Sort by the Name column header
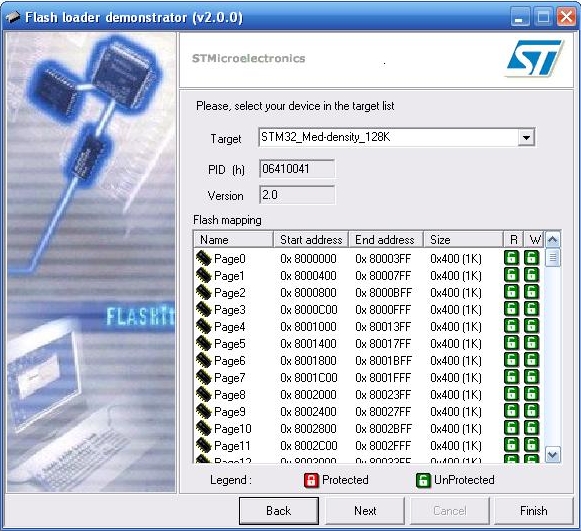Viewport: 581px width, 531px height. pyautogui.click(x=233, y=240)
